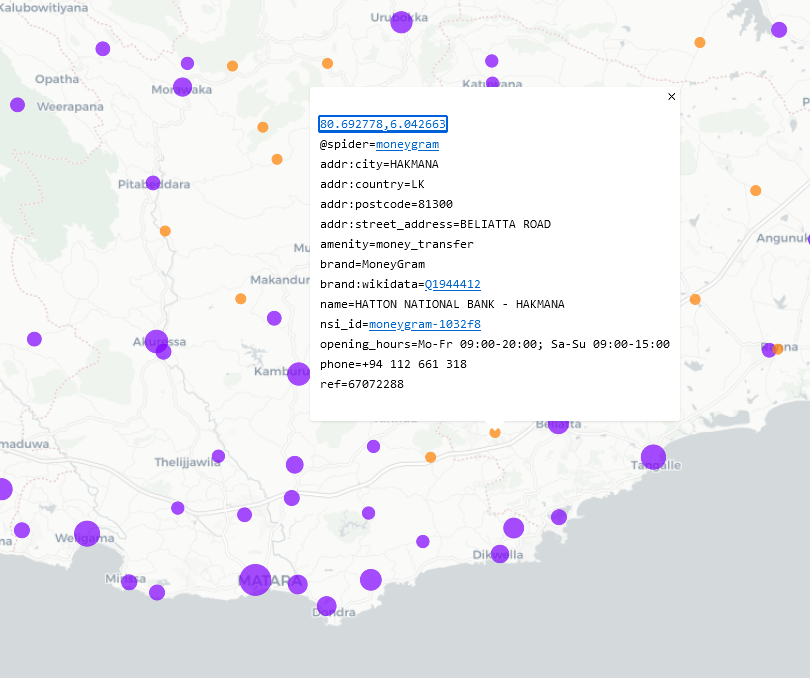The image size is (810, 678).
Task: Open the moneygram spider link
Action: (x=407, y=144)
